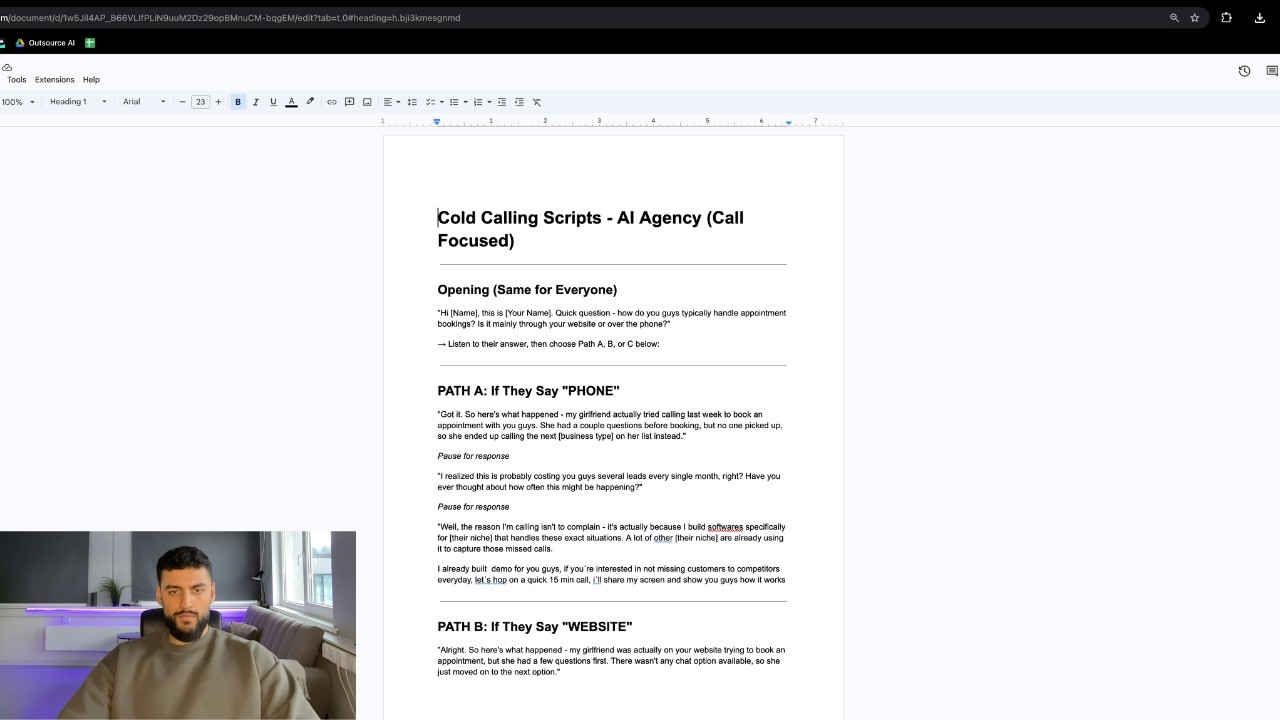Click the 'Listen to their answer' instruction line
The width and height of the screenshot is (1280, 720).
point(548,344)
